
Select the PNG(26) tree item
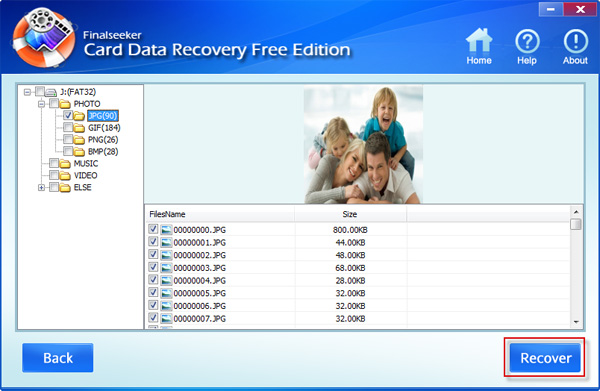(x=103, y=140)
